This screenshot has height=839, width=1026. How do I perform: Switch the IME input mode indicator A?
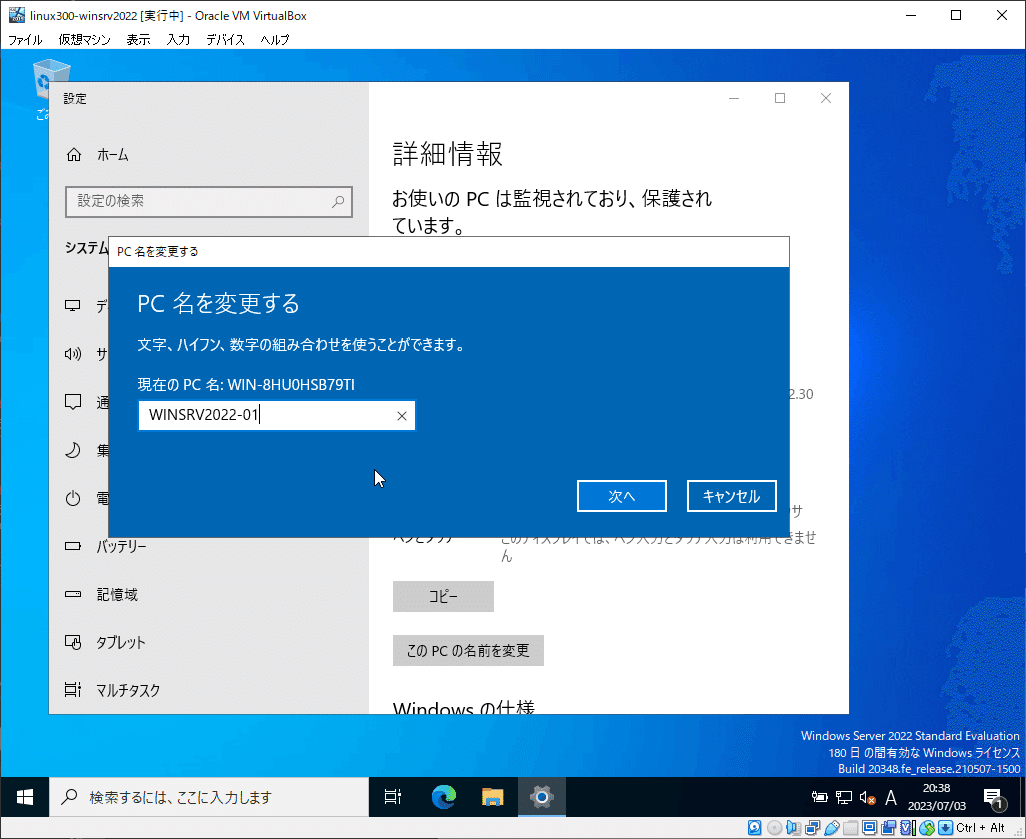click(891, 797)
